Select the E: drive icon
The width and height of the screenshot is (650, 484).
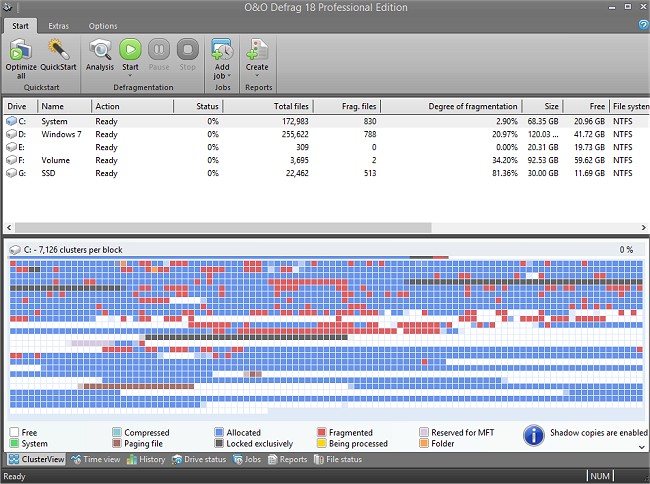tap(12, 147)
